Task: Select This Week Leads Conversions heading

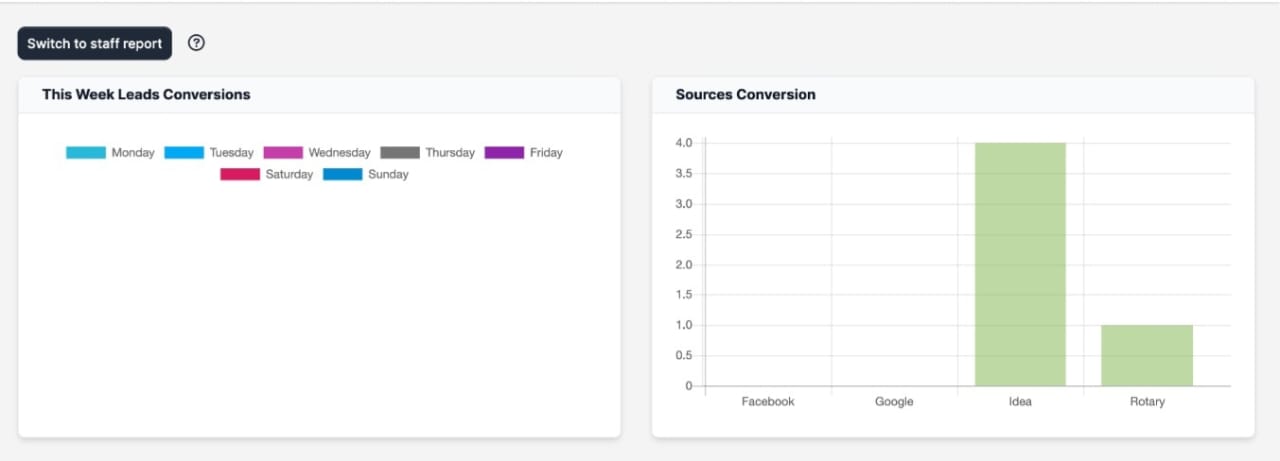Action: click(x=146, y=95)
